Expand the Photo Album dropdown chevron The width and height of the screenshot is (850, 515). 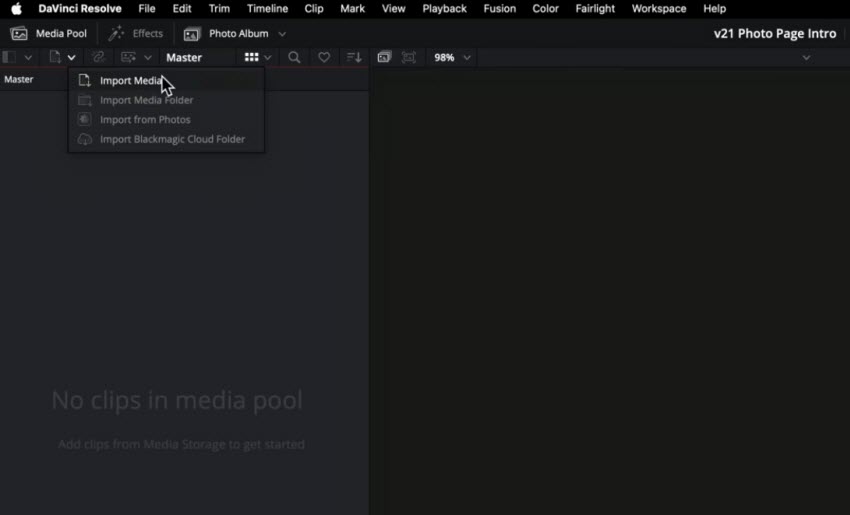coord(282,34)
